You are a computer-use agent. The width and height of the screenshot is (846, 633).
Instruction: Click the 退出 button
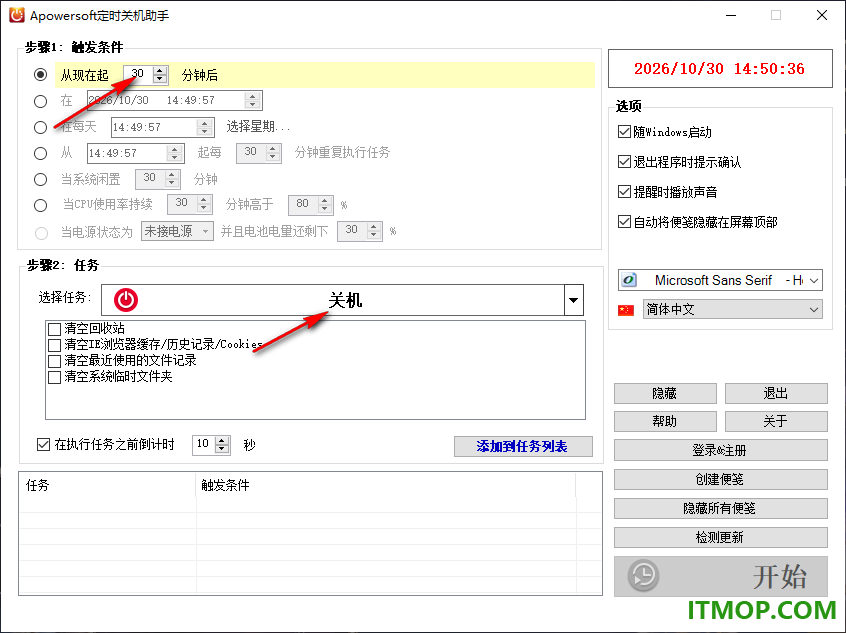pos(775,393)
